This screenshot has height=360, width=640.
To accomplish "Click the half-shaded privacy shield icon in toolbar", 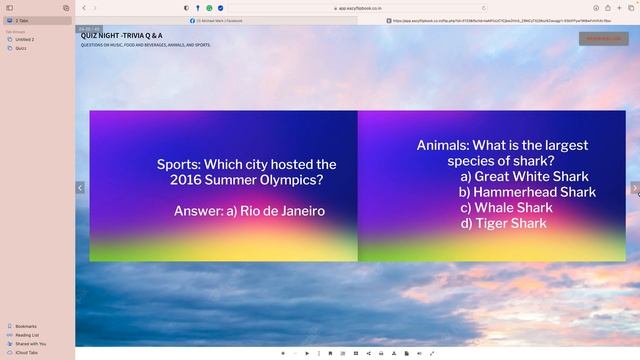I will tap(187, 8).
